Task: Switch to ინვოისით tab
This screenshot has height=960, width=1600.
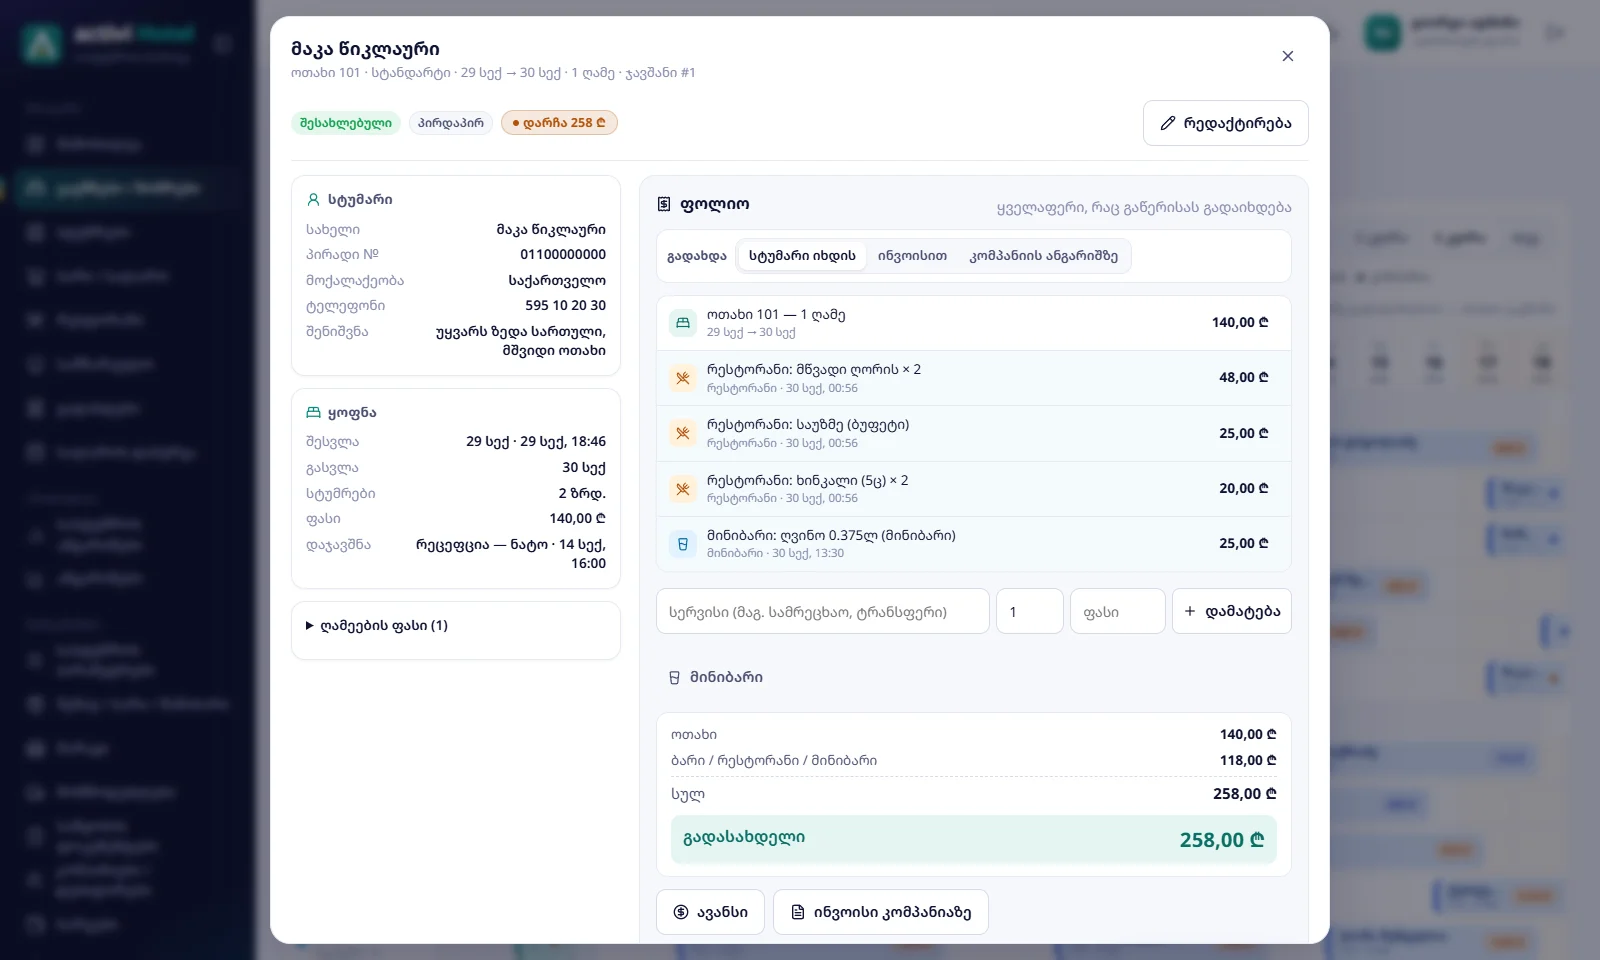Action: pos(912,256)
